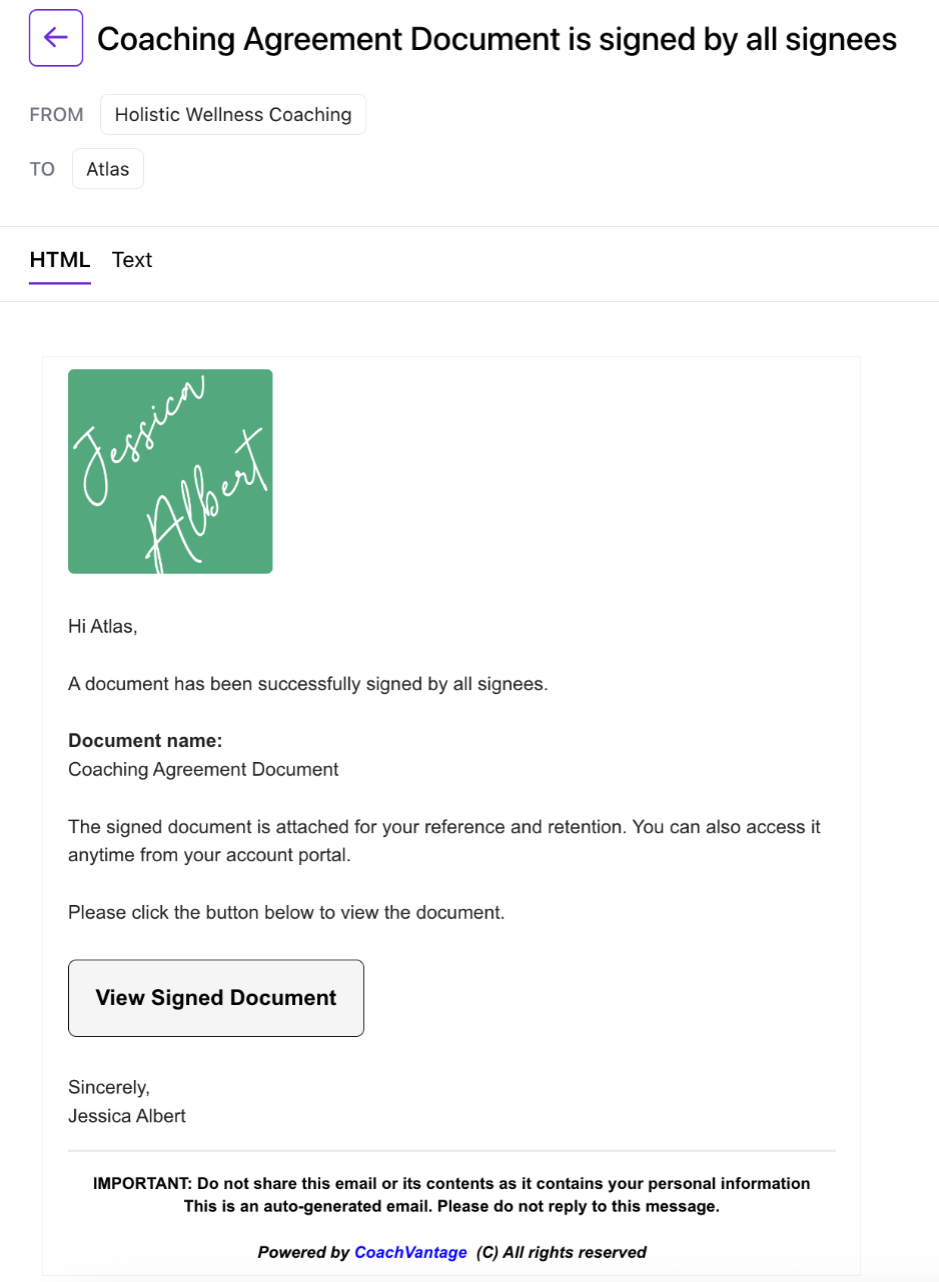Click the bold IMPORTANT notice line
This screenshot has width=939, height=1282.
coord(451,1184)
